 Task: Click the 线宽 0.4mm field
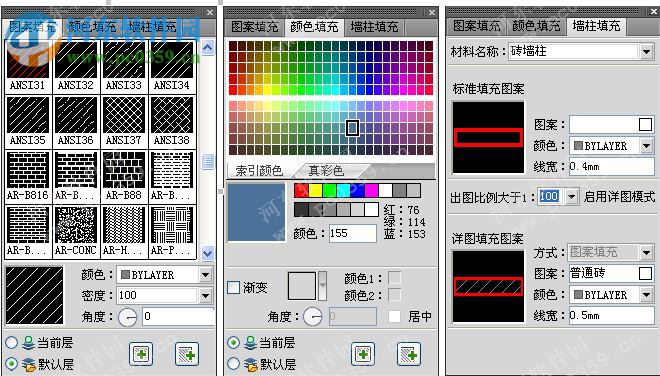[611, 167]
